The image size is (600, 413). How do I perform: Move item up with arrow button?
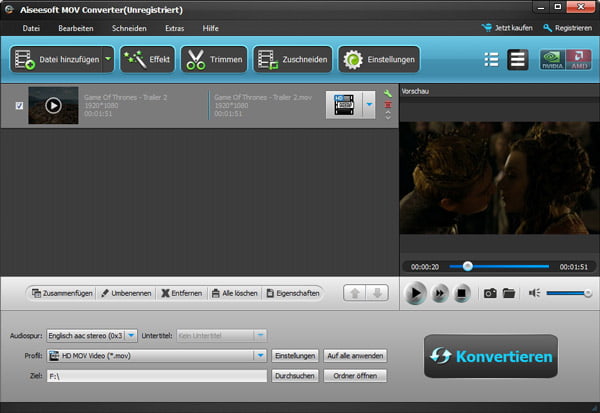(355, 293)
